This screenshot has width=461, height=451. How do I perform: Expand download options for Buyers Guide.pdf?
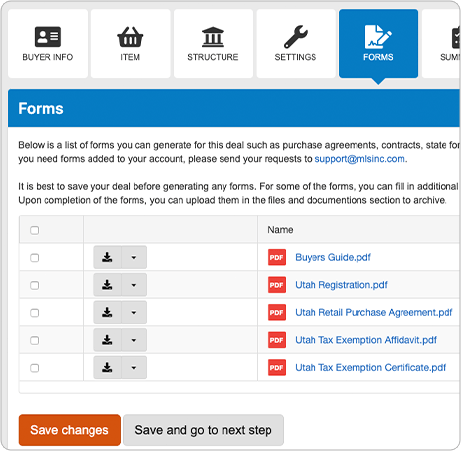134,257
